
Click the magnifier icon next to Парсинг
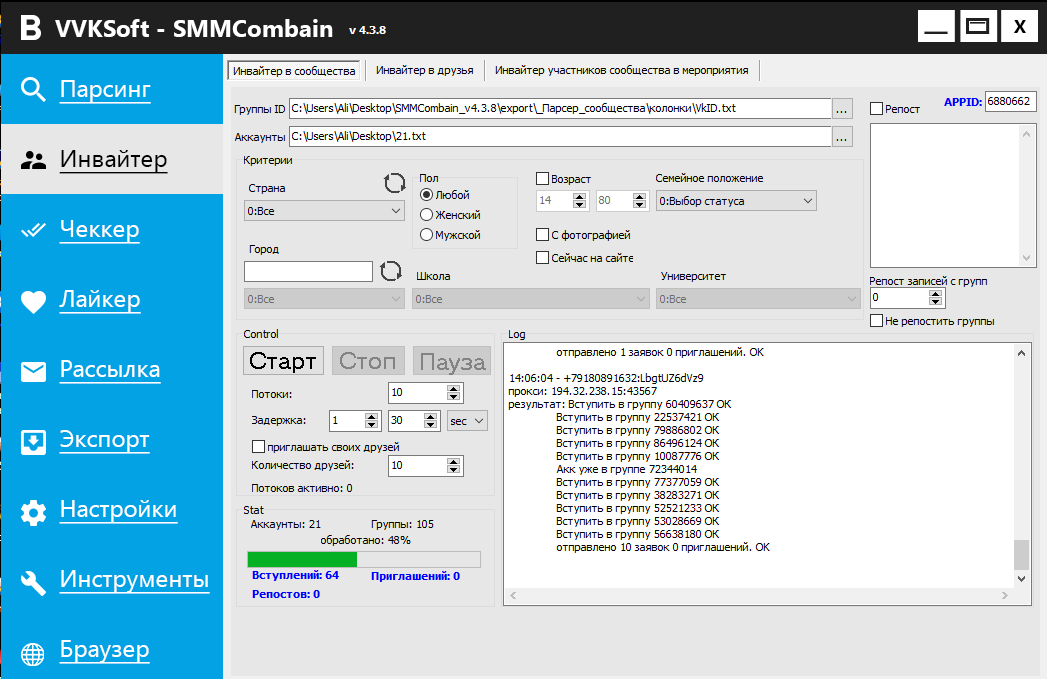tap(34, 90)
